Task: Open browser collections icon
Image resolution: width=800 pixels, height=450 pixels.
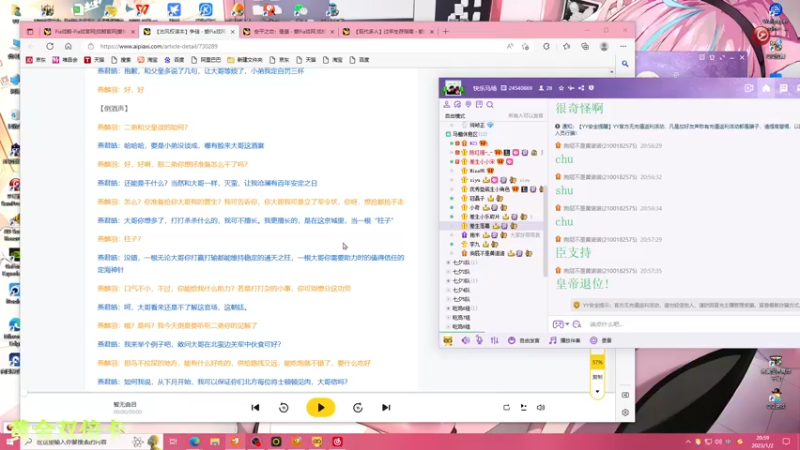Action: pos(585,46)
